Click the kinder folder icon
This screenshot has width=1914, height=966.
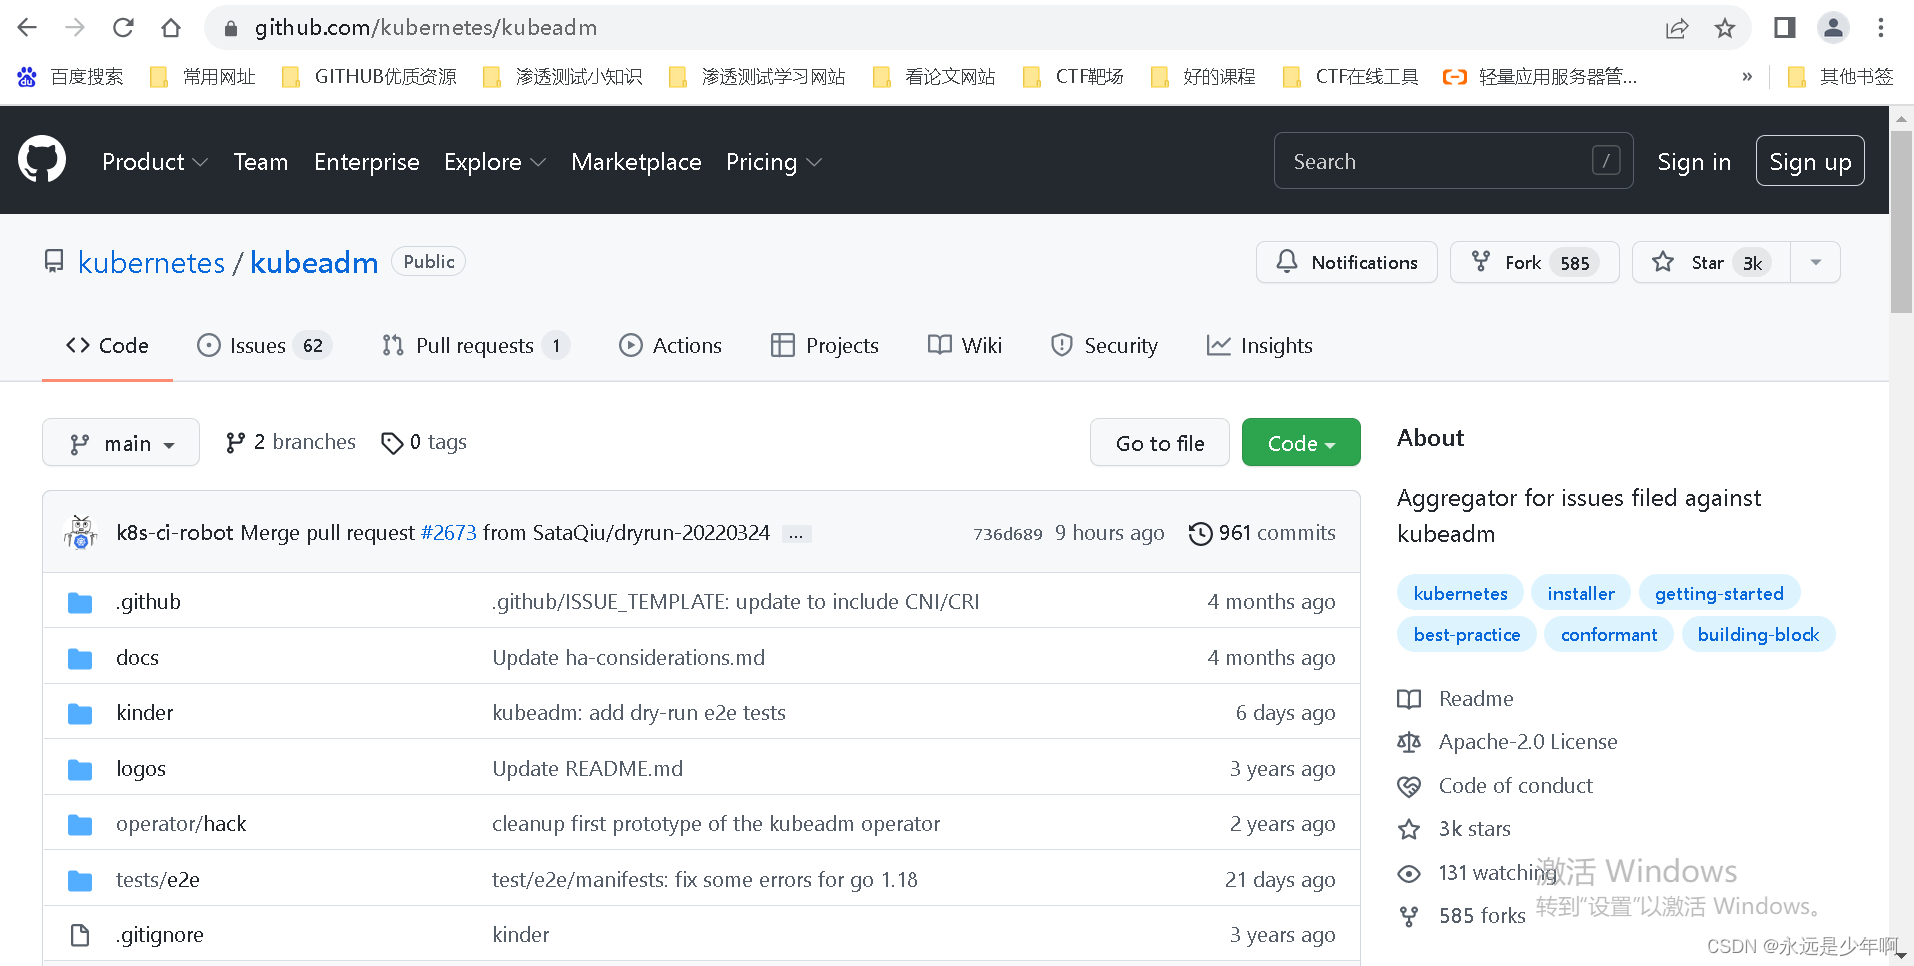tap(80, 713)
